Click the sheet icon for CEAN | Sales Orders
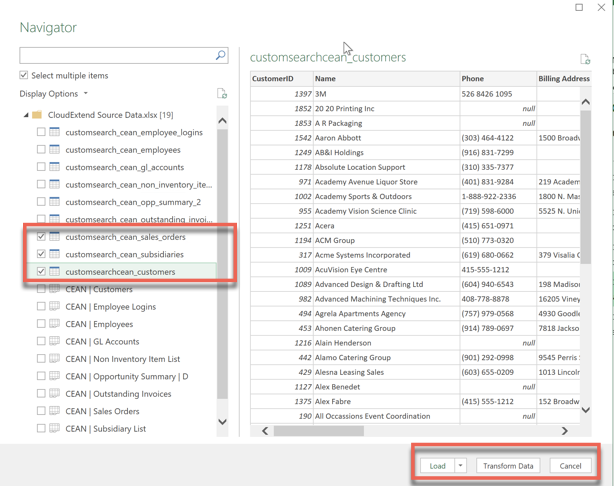 pos(54,411)
